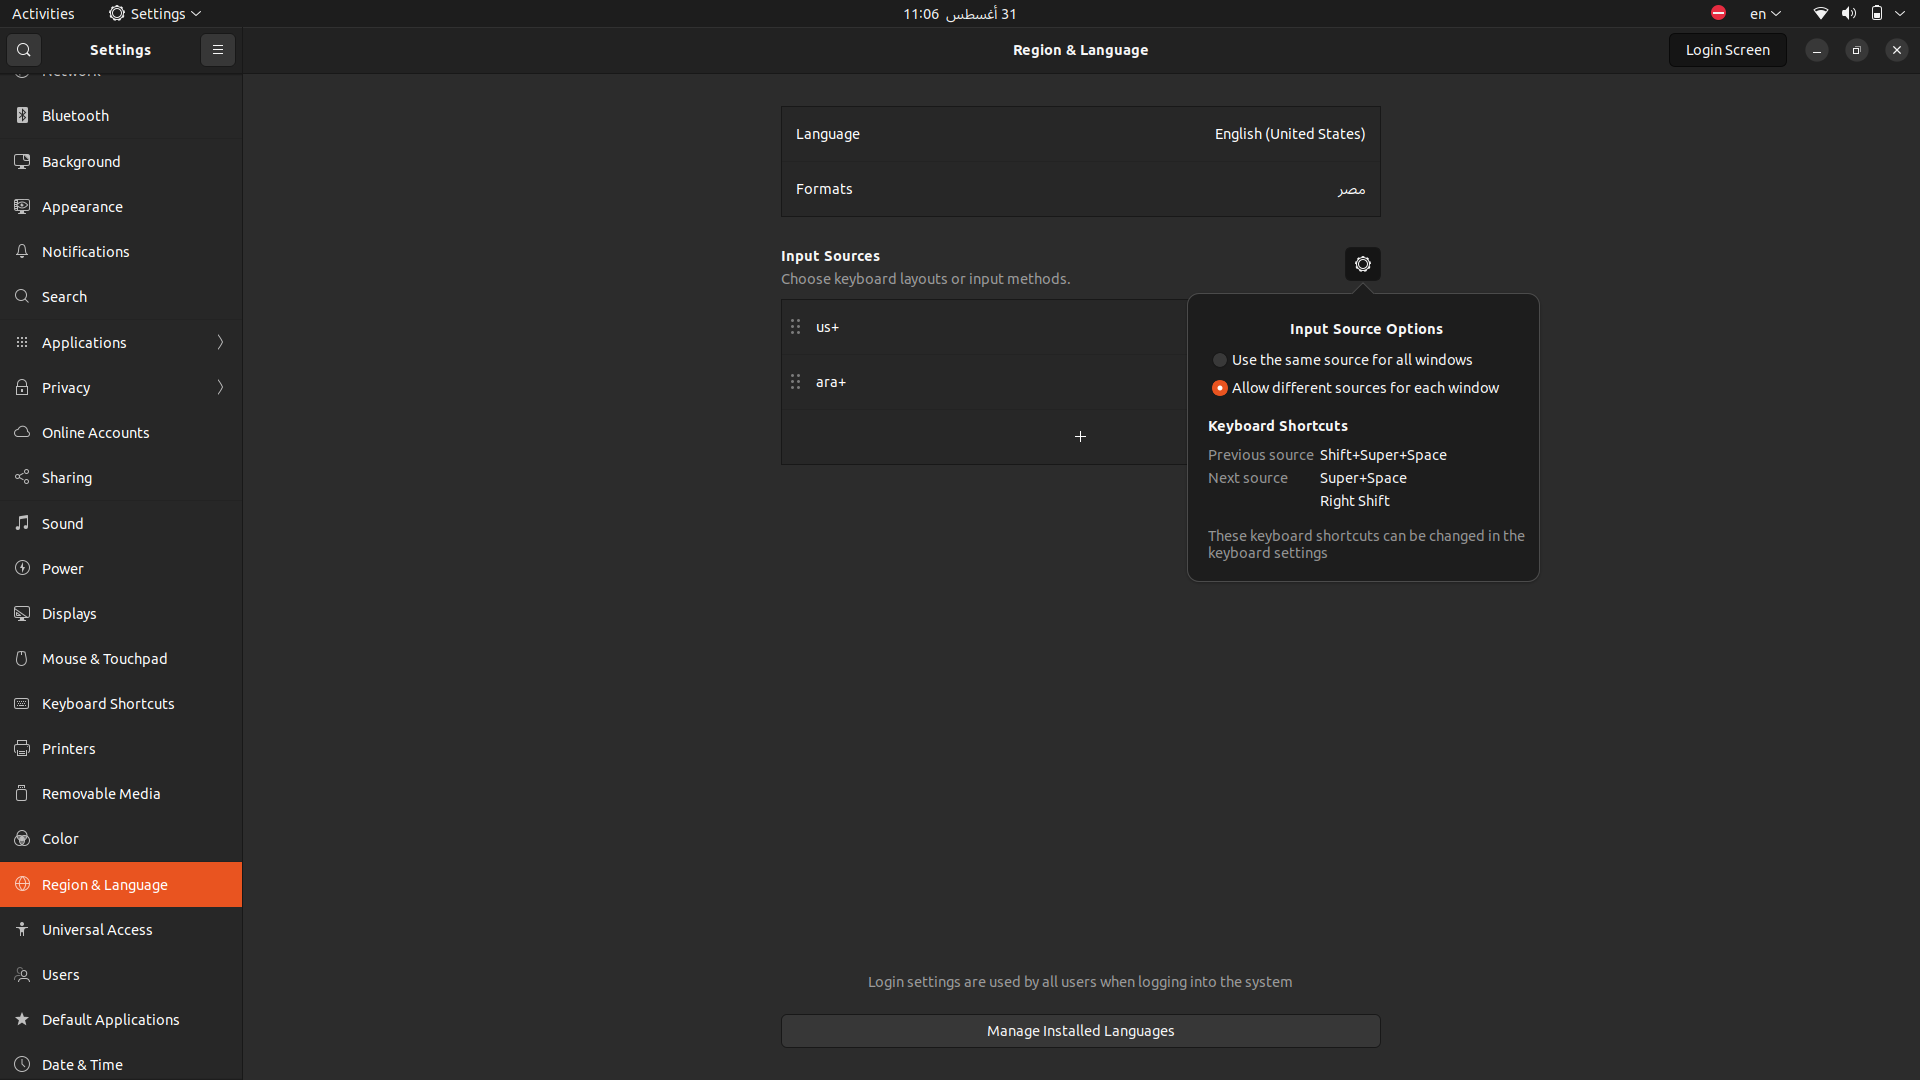Open the Formats row
The height and width of the screenshot is (1080, 1920).
(x=1080, y=189)
